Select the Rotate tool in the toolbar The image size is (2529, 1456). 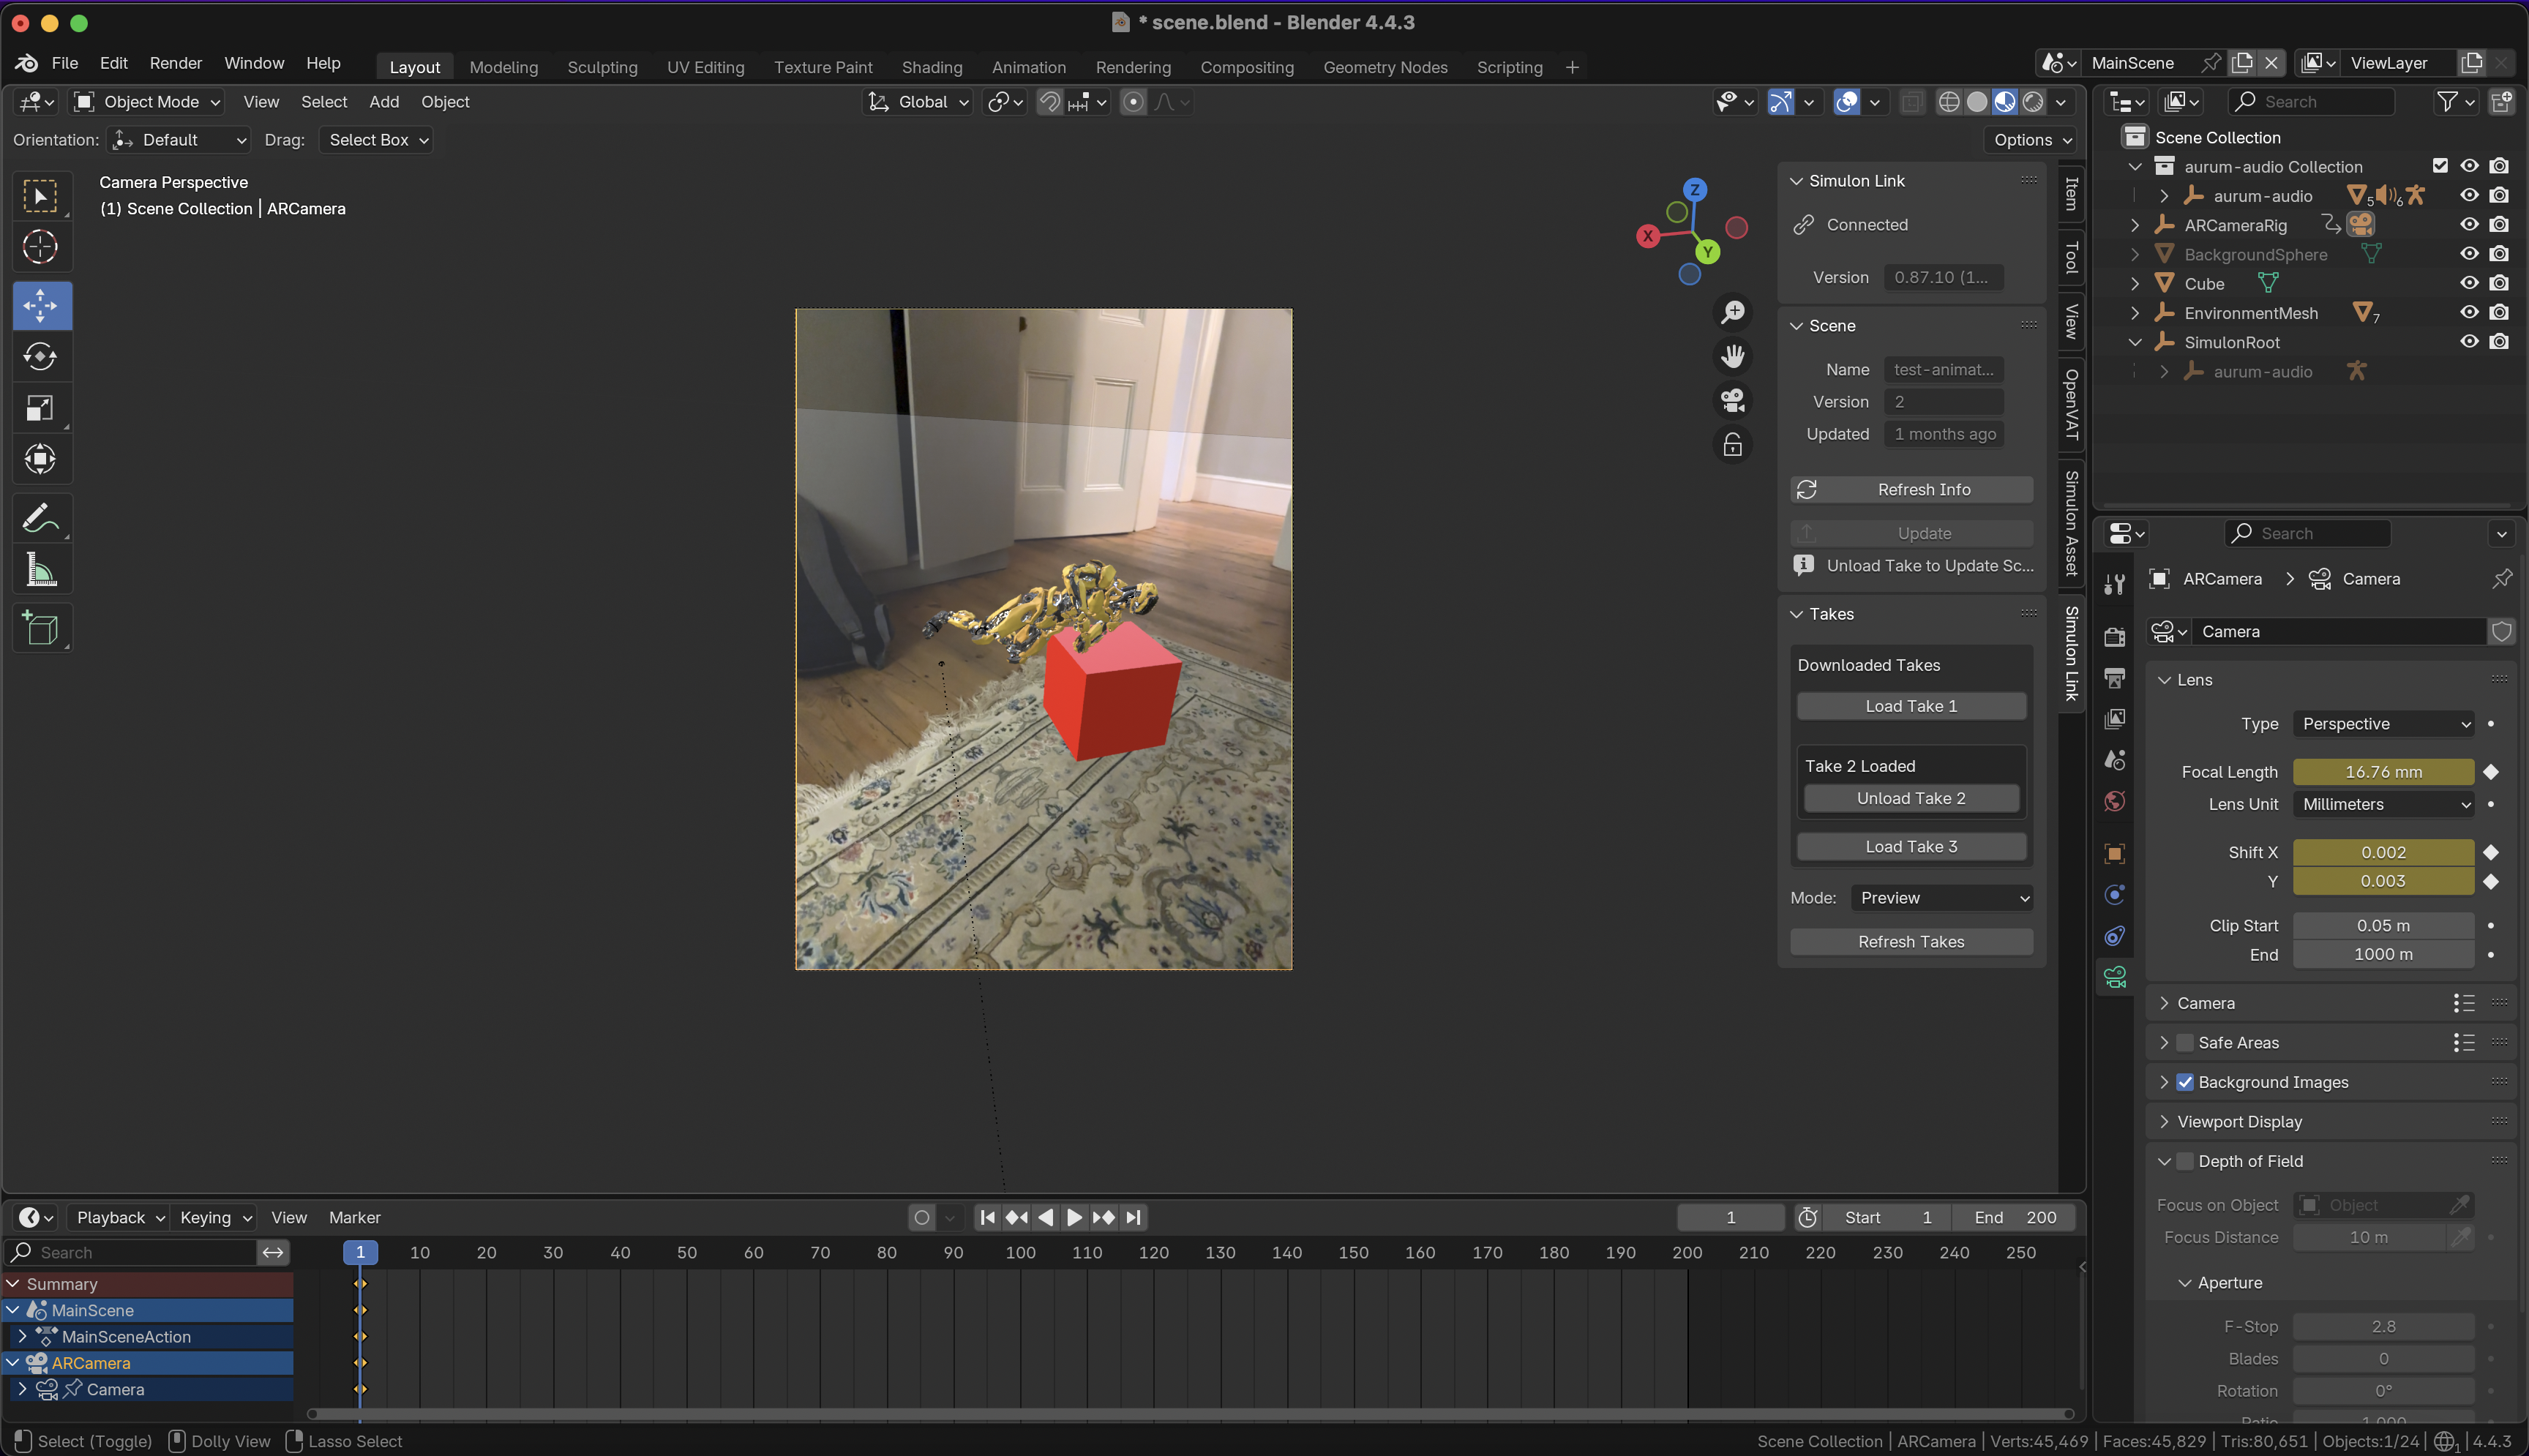coord(41,357)
